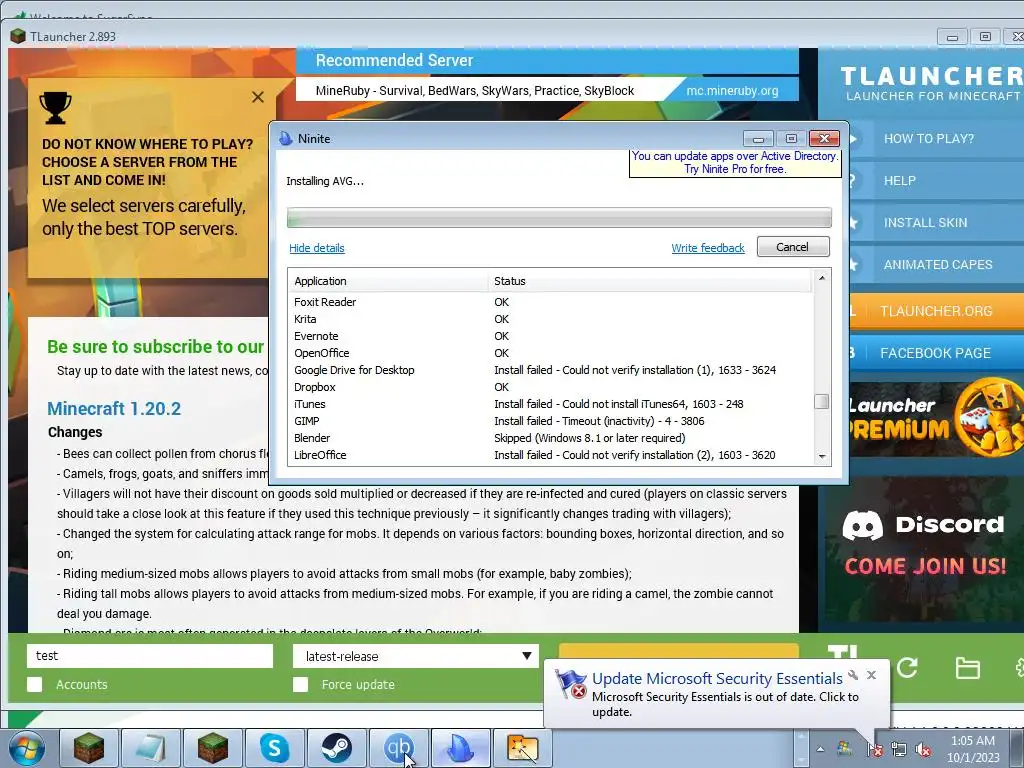Open the Skype taskbar icon

coord(274,748)
